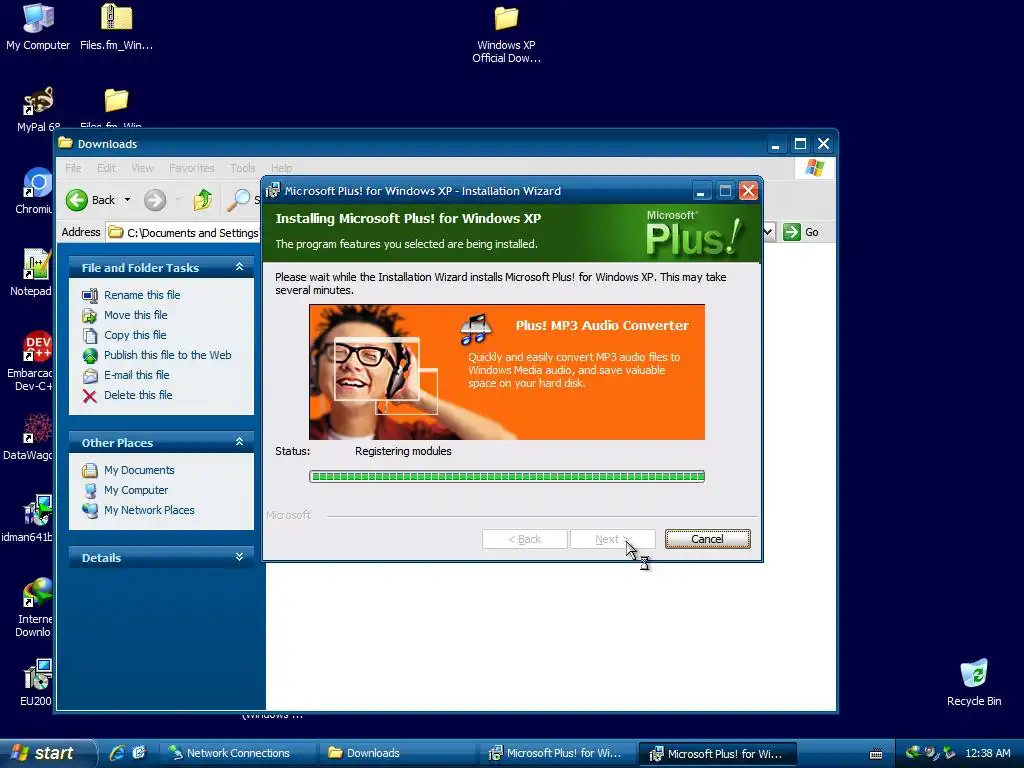The height and width of the screenshot is (768, 1024).
Task: Click Move this file link
Action: coord(135,315)
